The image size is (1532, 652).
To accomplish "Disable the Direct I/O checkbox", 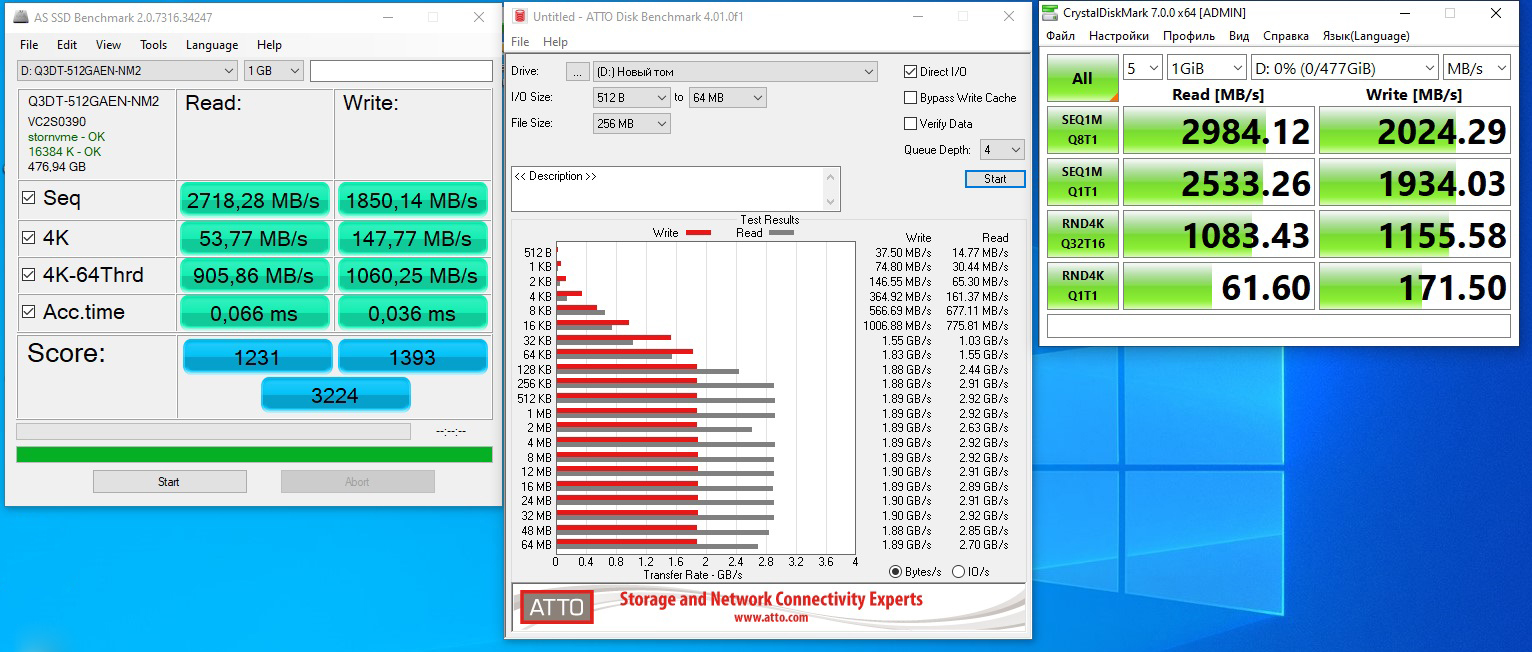I will click(910, 72).
